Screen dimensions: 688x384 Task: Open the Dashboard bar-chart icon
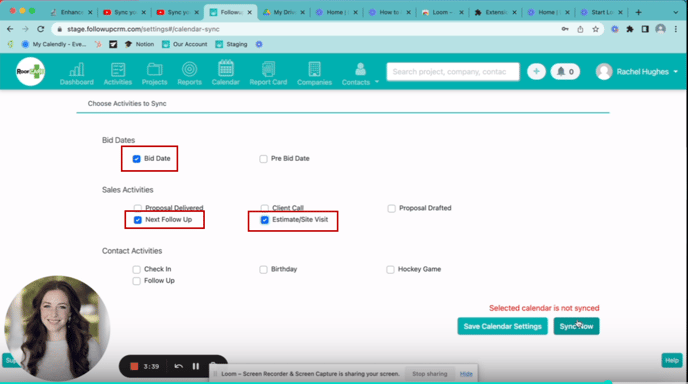coord(77,69)
